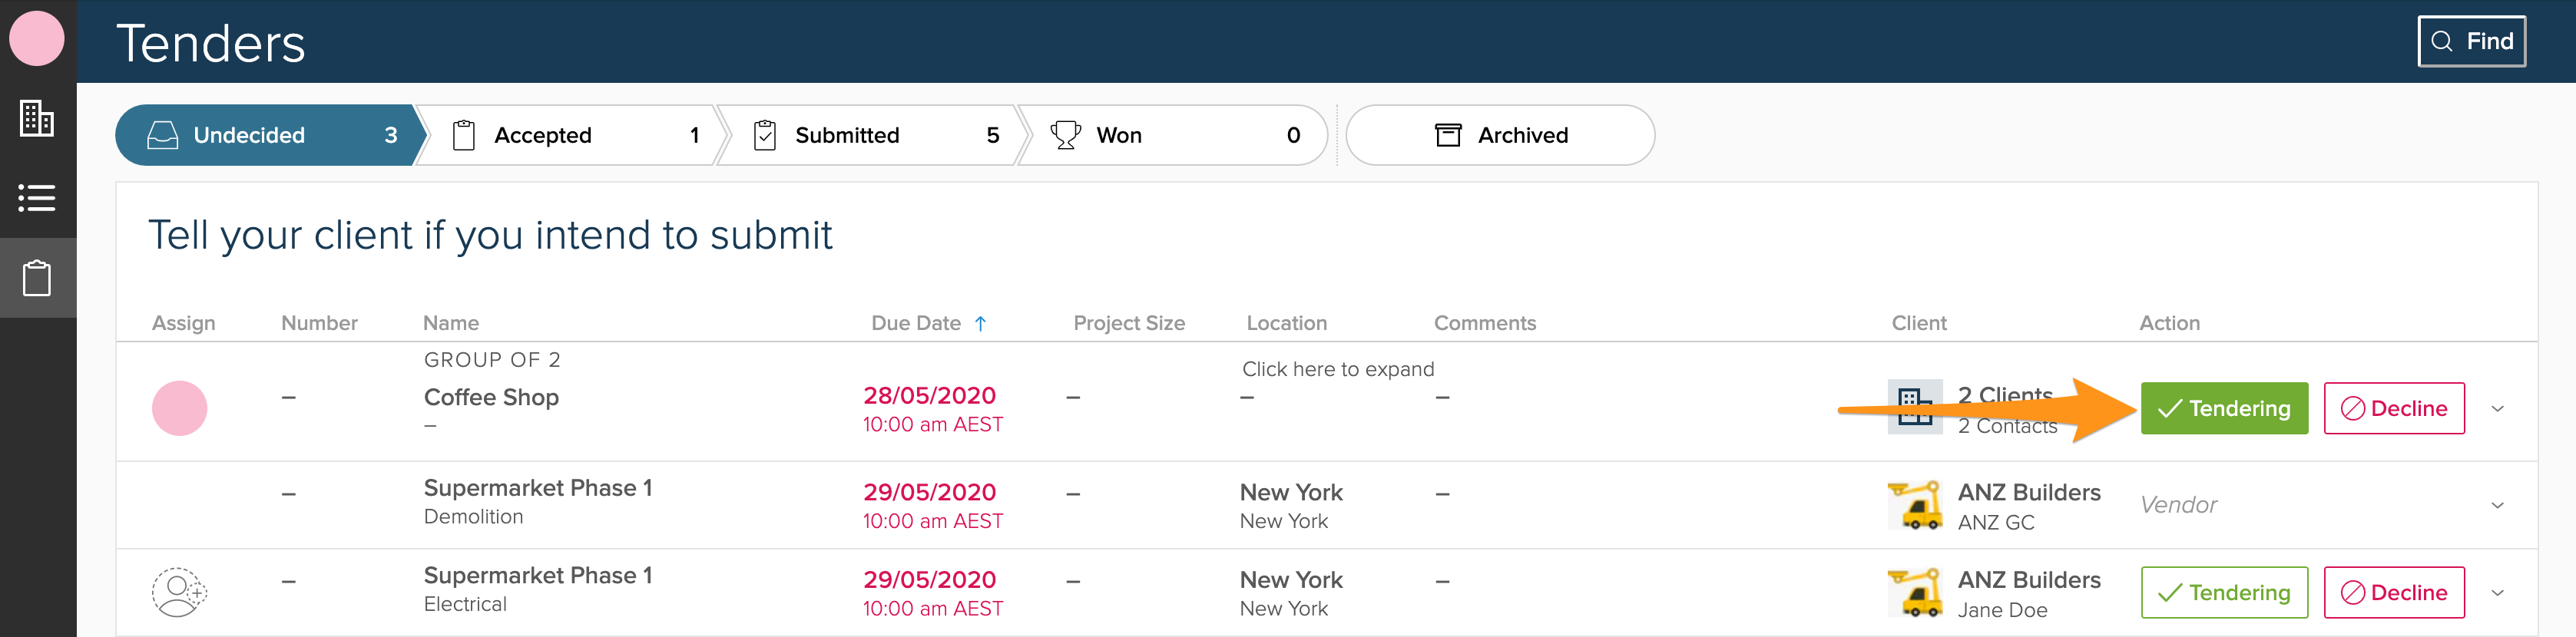This screenshot has width=2576, height=637.
Task: Assign user icon for Electrical tender
Action: 180,592
